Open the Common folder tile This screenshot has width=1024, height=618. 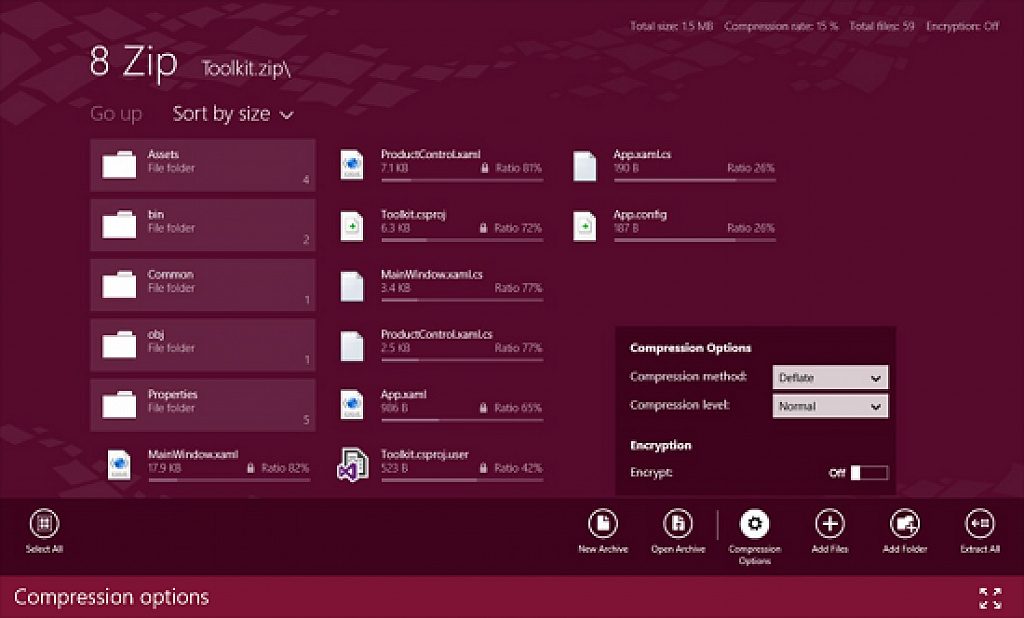pyautogui.click(x=202, y=285)
